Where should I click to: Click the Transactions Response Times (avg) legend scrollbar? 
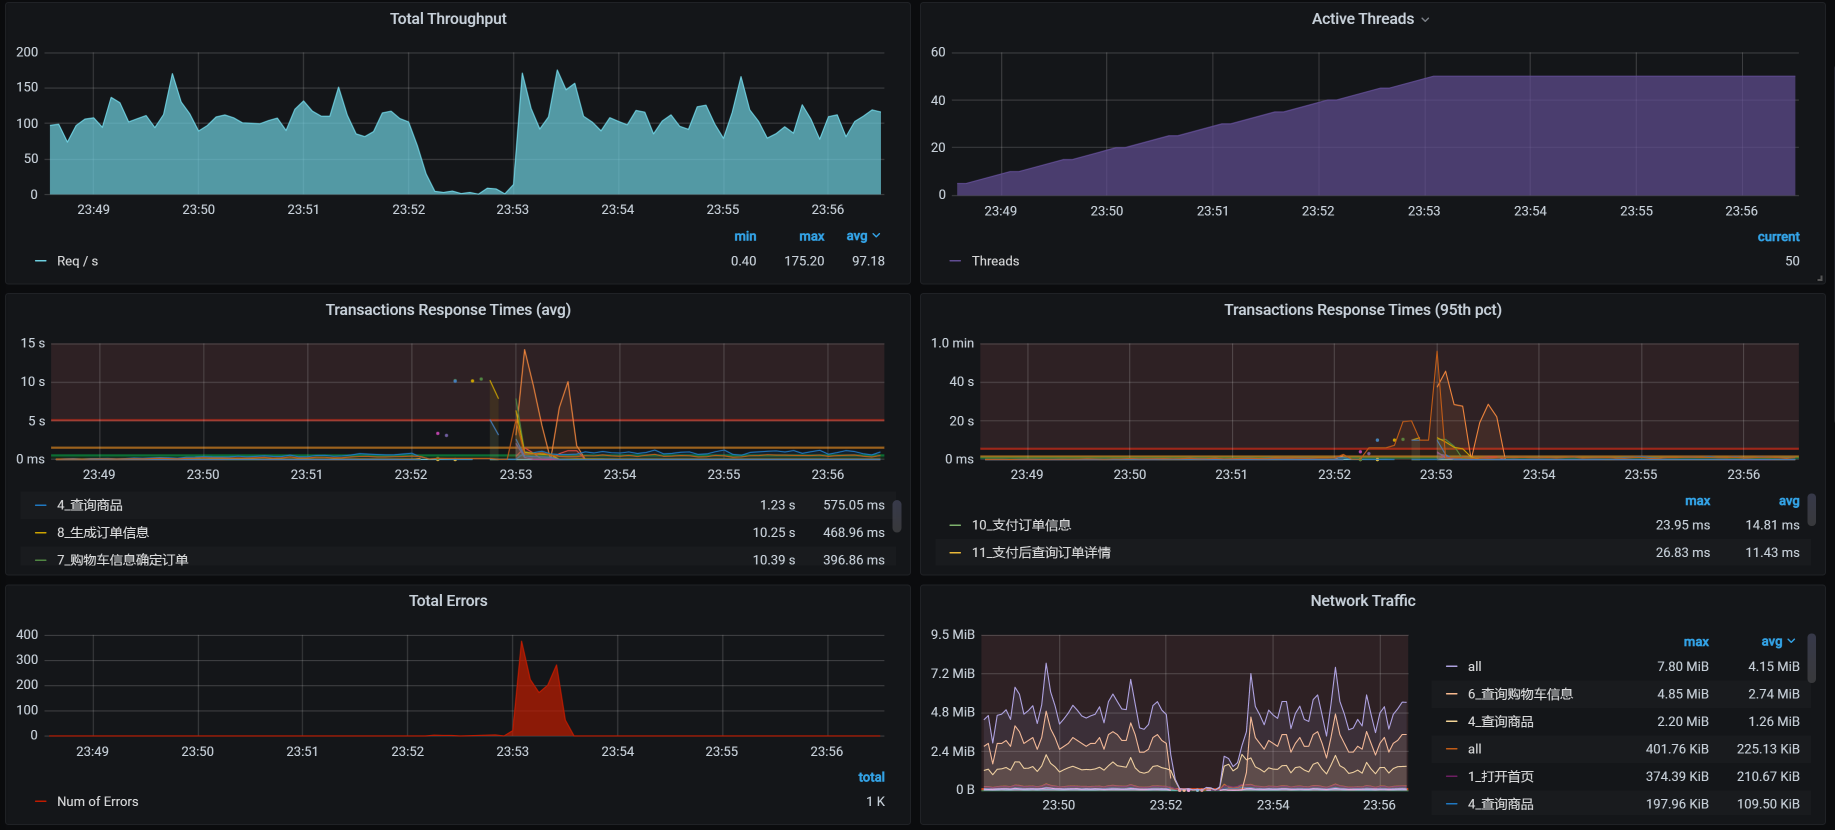coord(897,516)
